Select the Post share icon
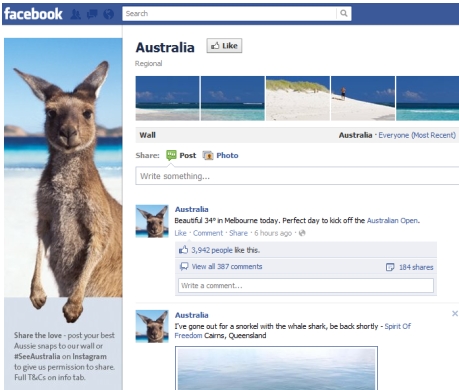The image size is (459, 390). (x=171, y=155)
